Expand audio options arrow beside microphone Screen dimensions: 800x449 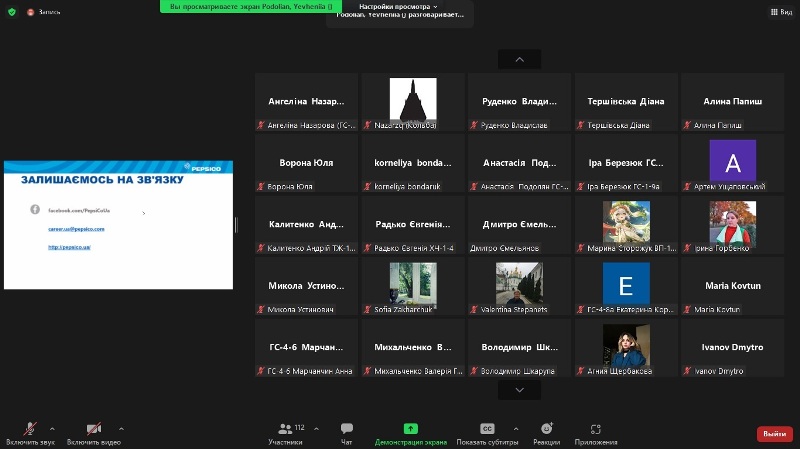point(52,427)
